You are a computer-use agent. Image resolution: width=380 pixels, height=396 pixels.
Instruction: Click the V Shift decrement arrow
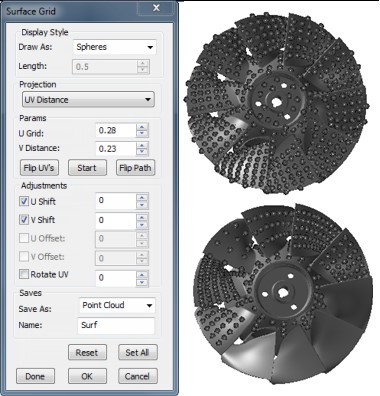tap(142, 225)
